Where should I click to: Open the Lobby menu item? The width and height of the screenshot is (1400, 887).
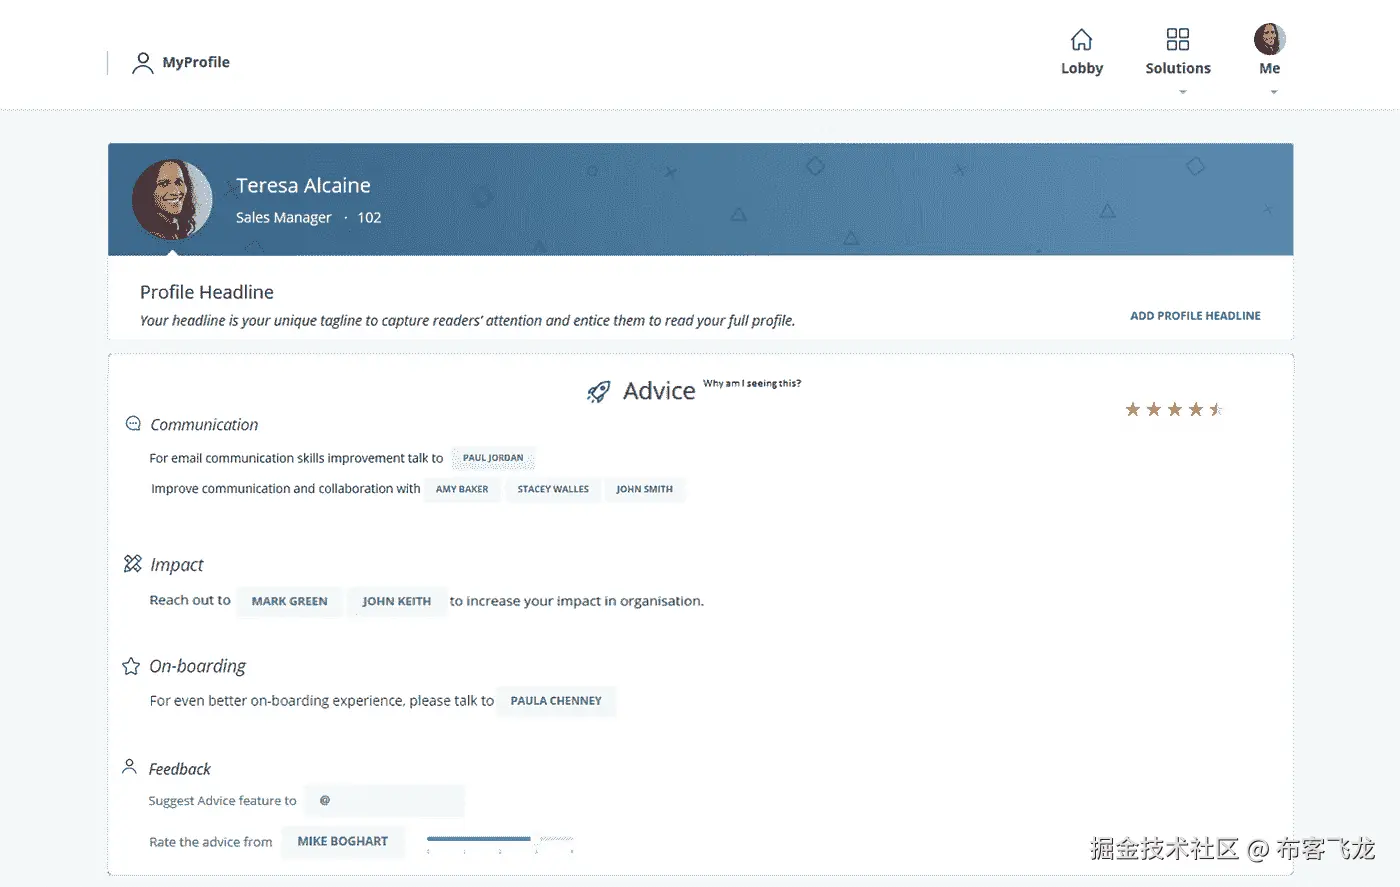1082,68
